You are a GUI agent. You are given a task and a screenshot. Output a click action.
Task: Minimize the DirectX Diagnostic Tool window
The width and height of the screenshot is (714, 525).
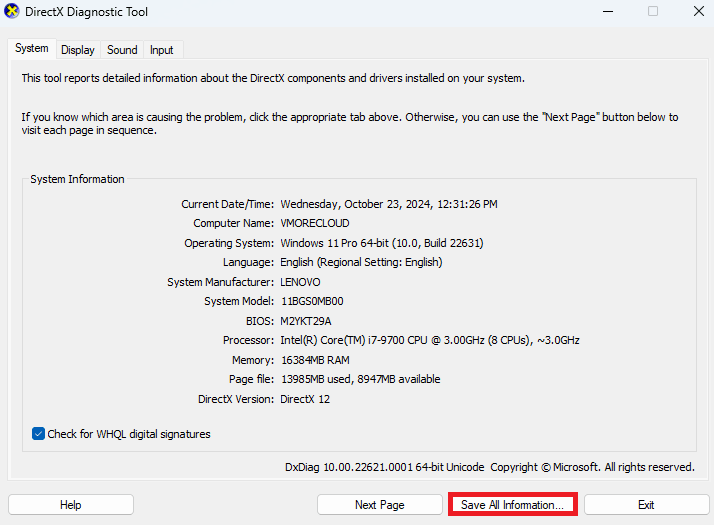coord(608,11)
